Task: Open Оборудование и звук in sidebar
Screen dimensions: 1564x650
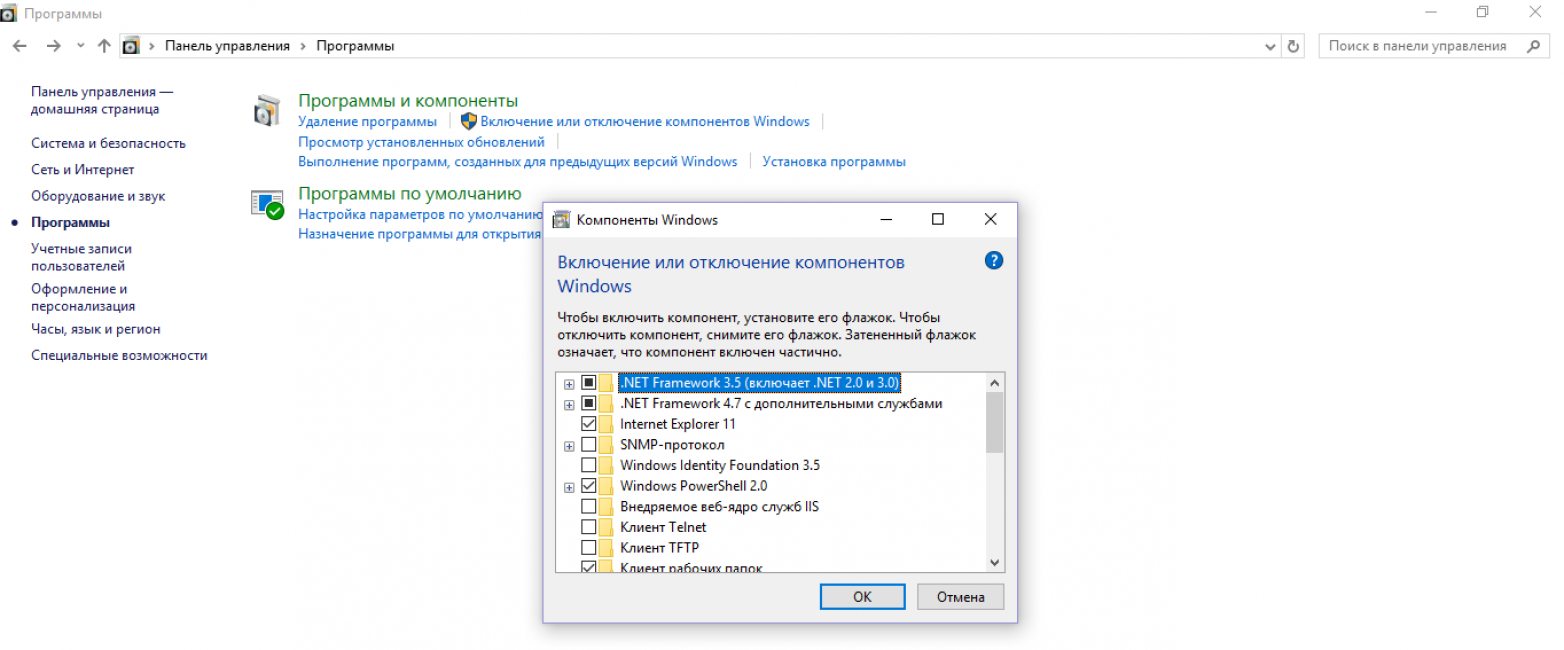Action: click(98, 196)
